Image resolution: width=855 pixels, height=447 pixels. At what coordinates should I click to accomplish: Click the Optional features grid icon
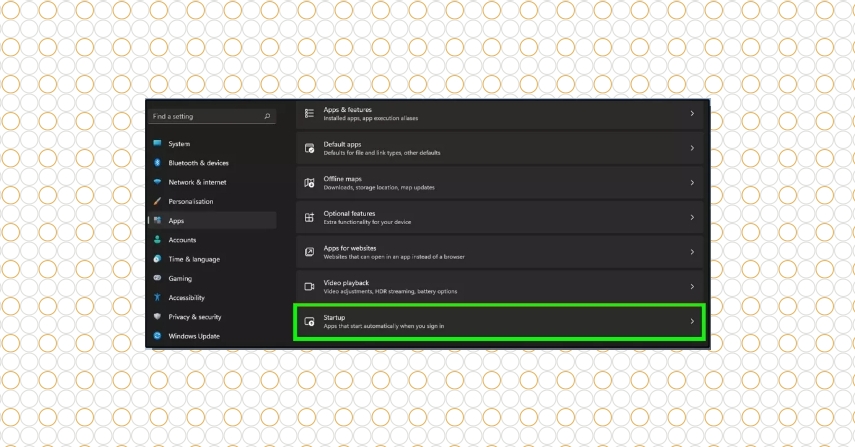[309, 218]
